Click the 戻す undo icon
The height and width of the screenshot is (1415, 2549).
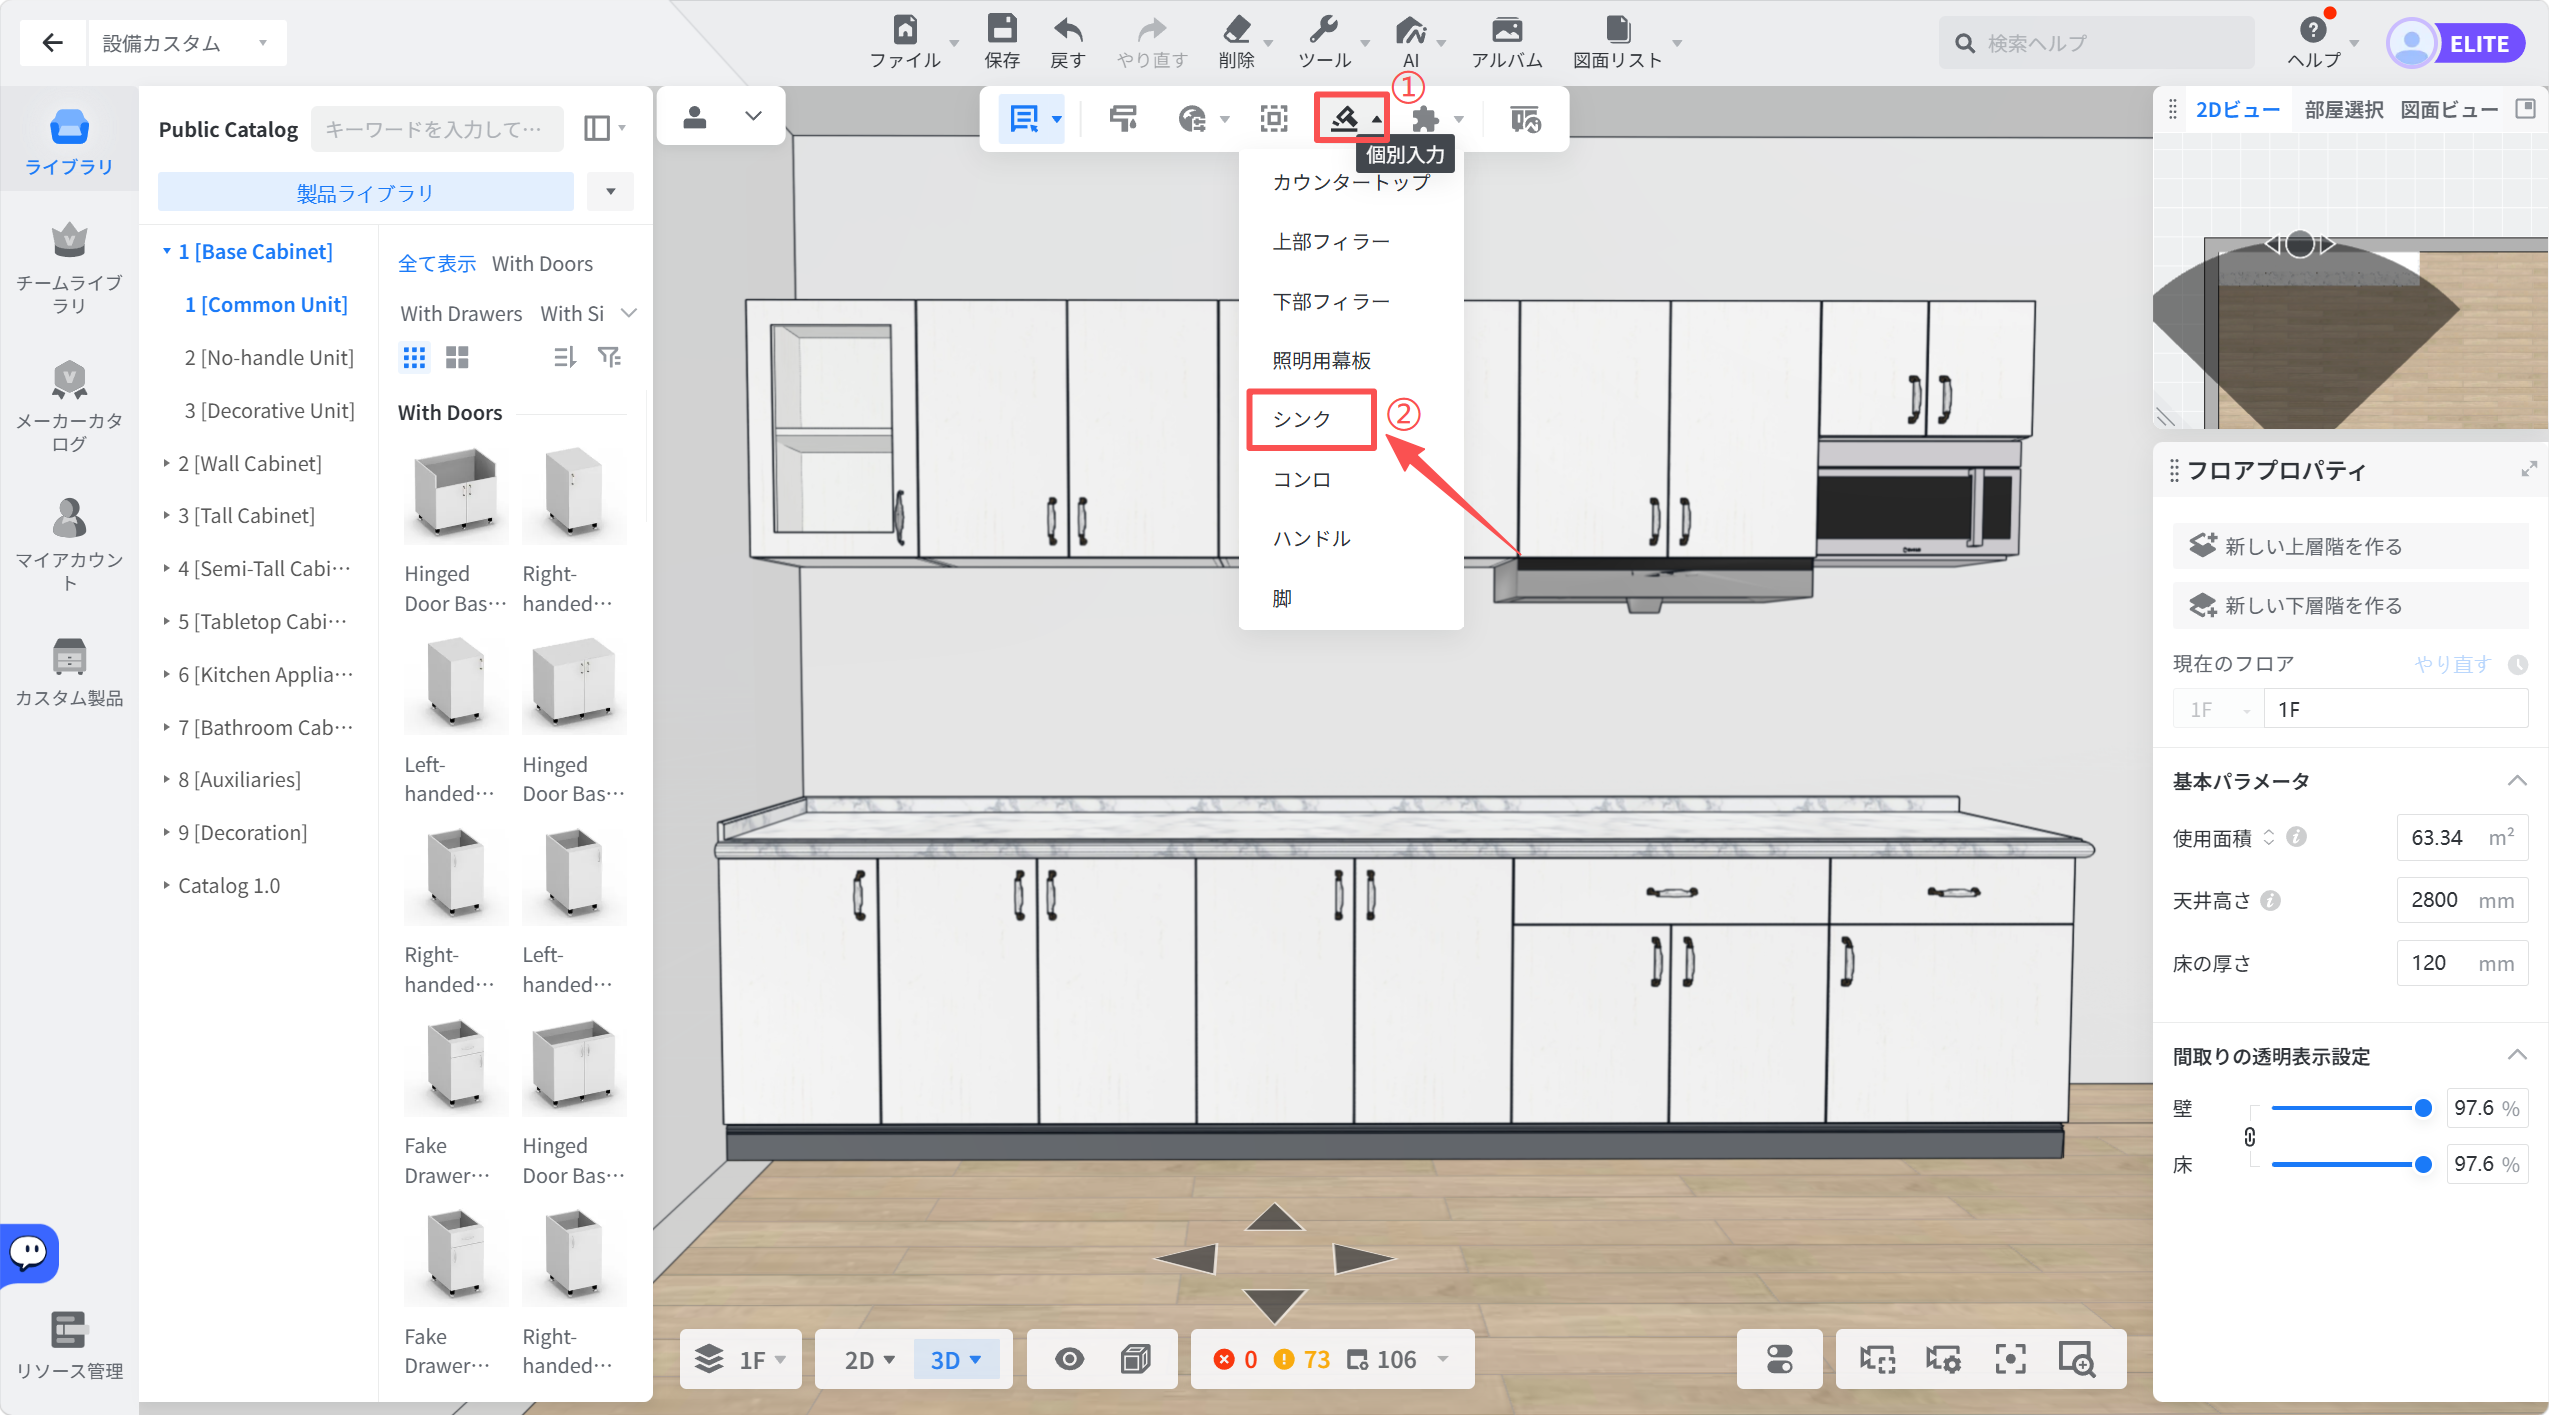pos(1068,30)
